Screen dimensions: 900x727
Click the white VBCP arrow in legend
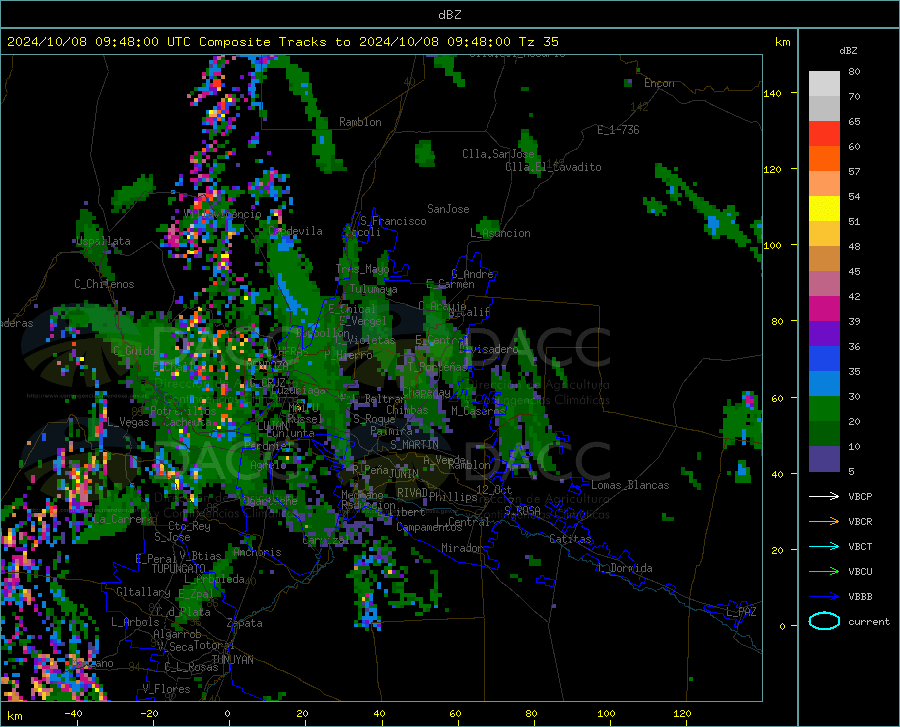[824, 496]
